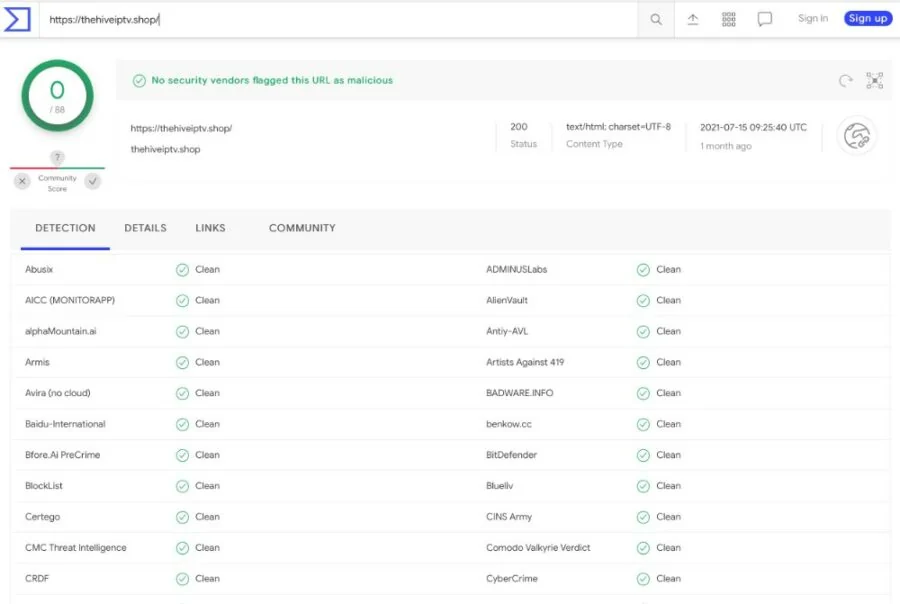The height and width of the screenshot is (604, 900).
Task: Click the Baidu-International clean check icon
Action: click(182, 425)
